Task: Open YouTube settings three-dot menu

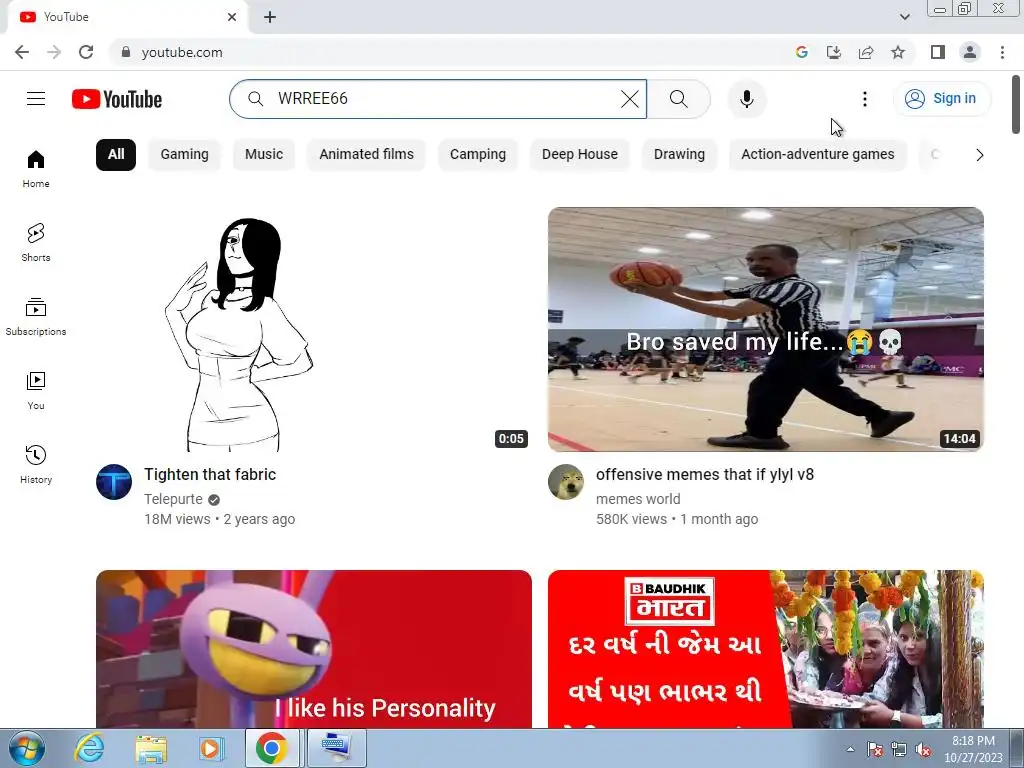Action: 865,99
